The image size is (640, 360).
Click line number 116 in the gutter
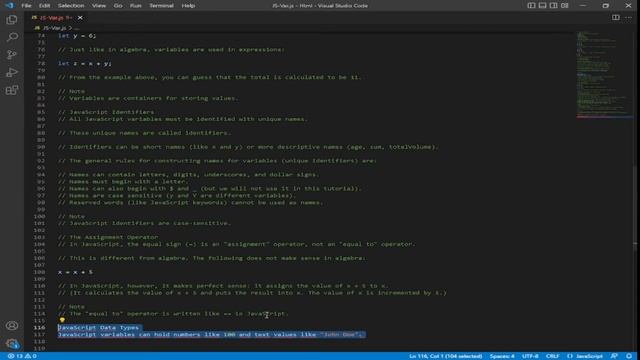pyautogui.click(x=40, y=327)
